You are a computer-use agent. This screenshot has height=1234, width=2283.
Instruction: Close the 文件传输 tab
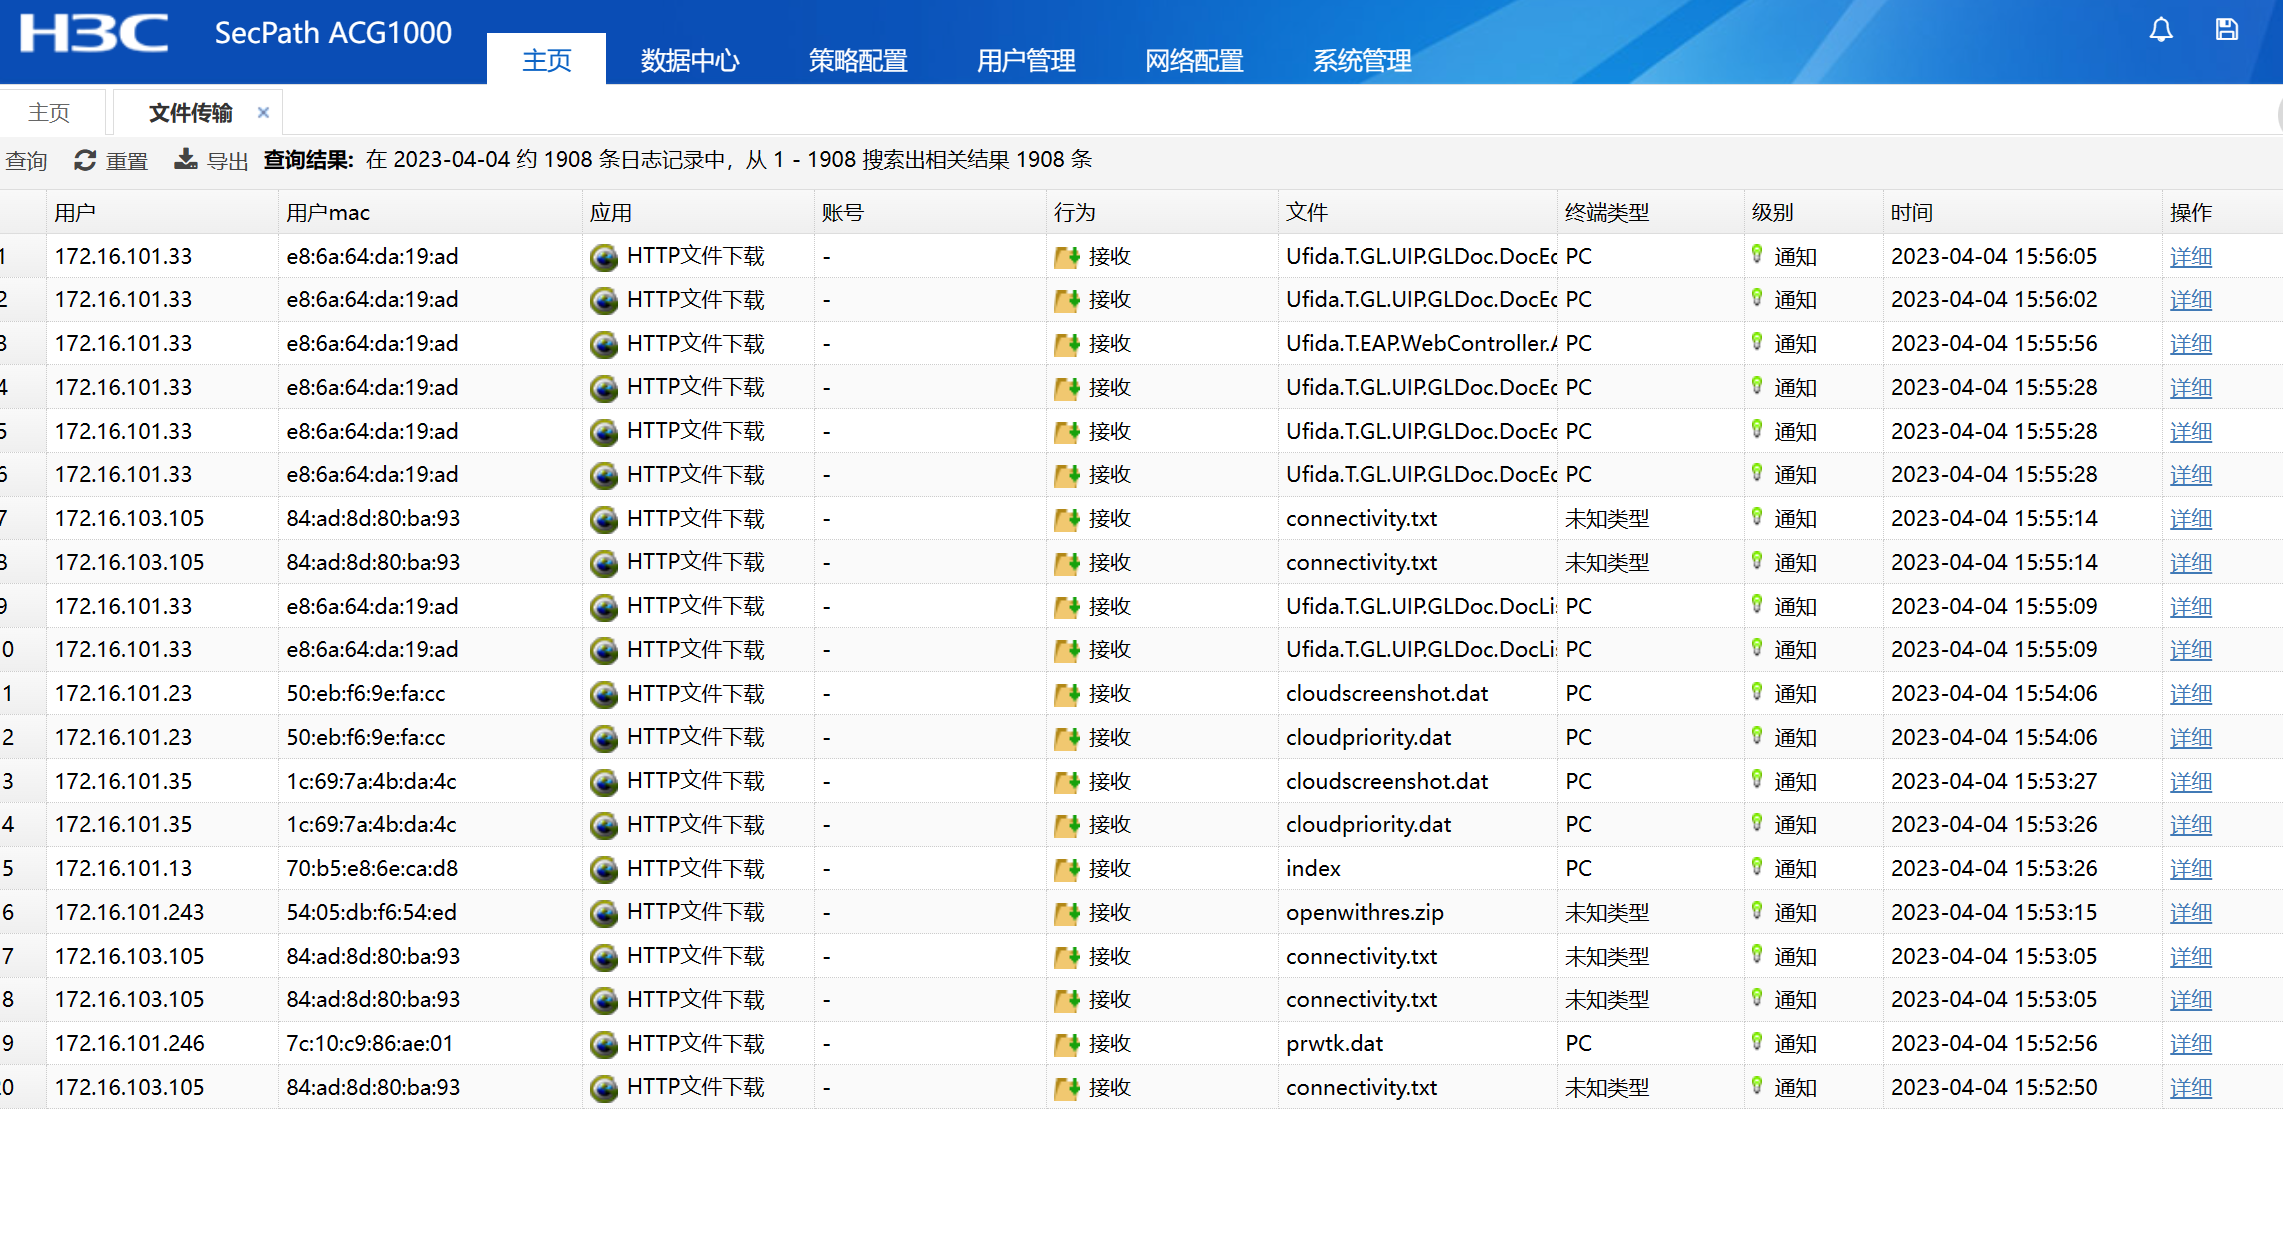pyautogui.click(x=263, y=113)
